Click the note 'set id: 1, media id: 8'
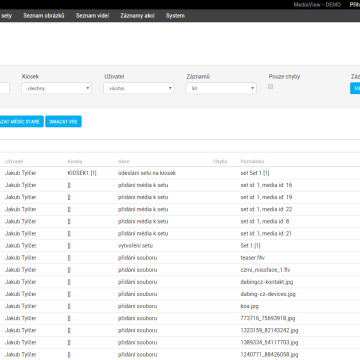360x360 pixels. (x=265, y=222)
